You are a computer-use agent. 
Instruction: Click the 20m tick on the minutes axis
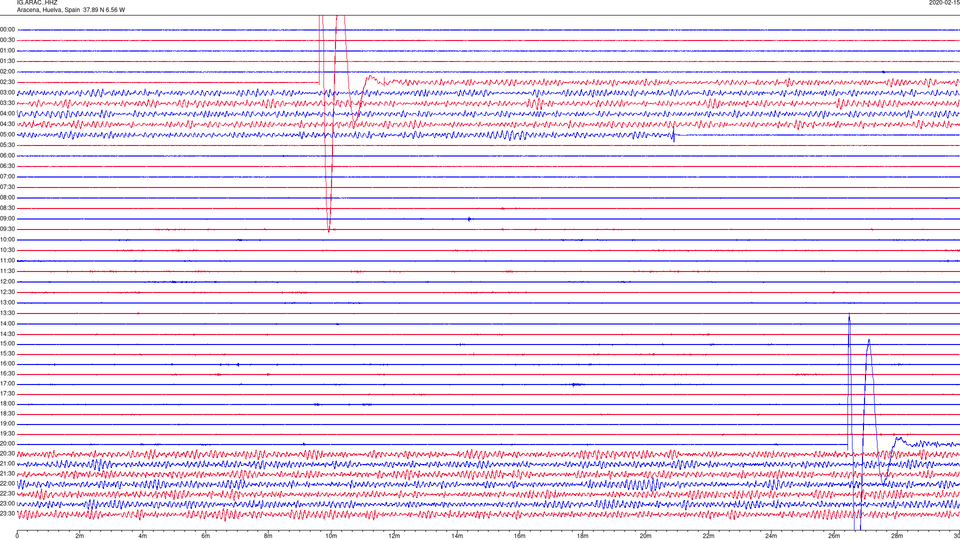(x=645, y=536)
